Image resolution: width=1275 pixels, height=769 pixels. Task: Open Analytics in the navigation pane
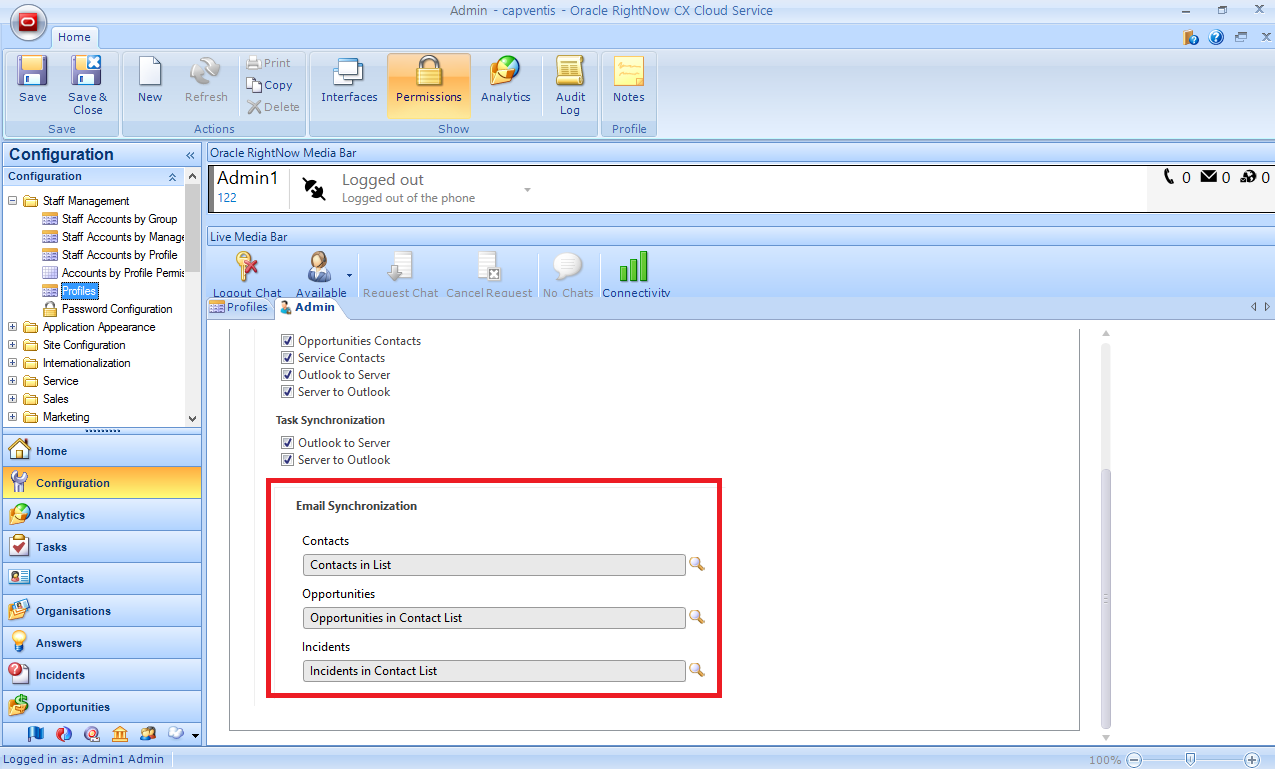pos(60,515)
